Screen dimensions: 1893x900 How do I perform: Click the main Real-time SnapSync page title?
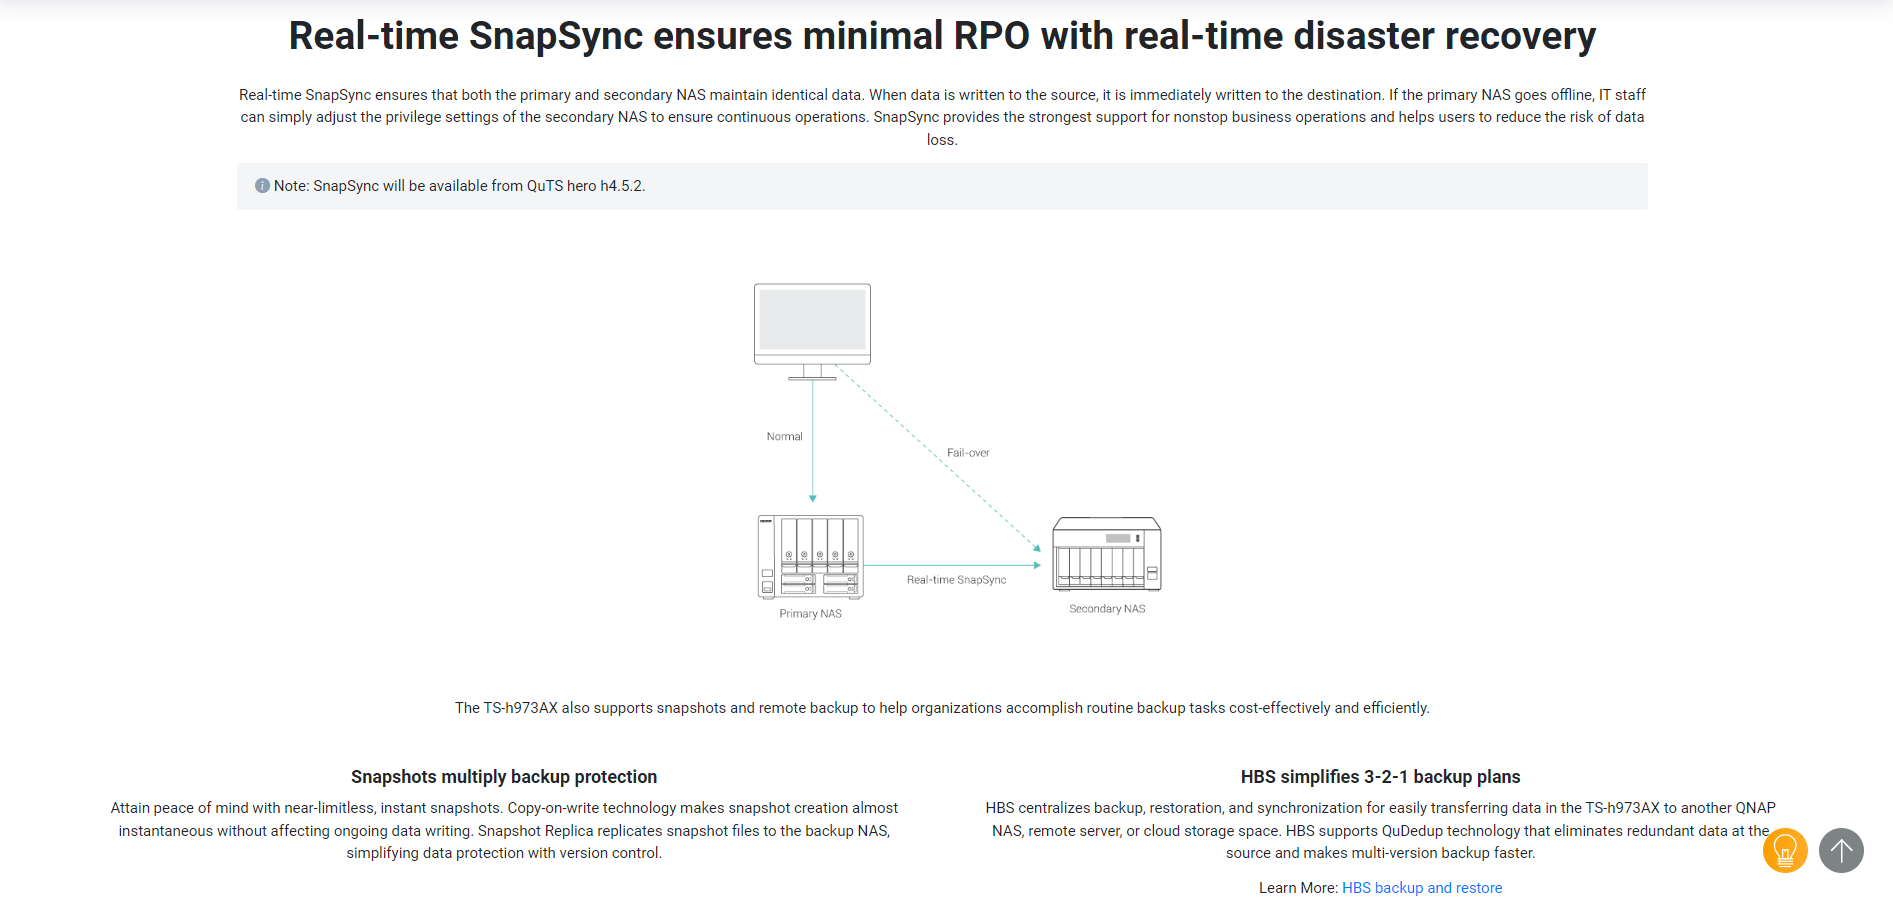pyautogui.click(x=942, y=36)
